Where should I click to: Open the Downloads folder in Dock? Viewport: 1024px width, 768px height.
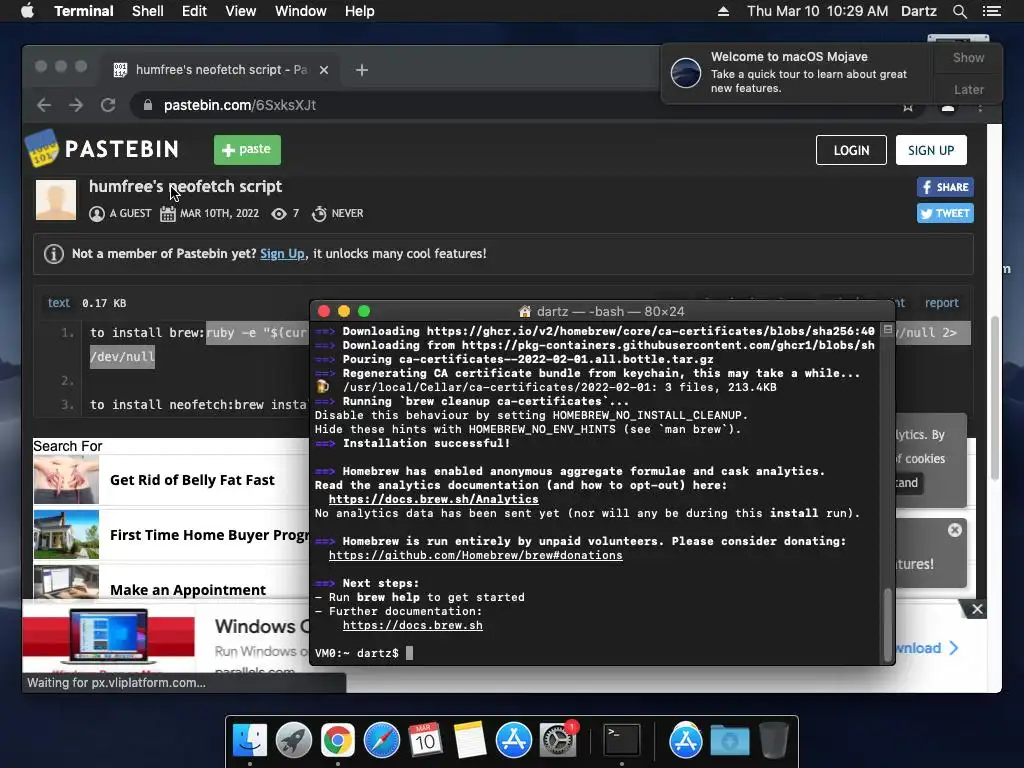coord(729,741)
